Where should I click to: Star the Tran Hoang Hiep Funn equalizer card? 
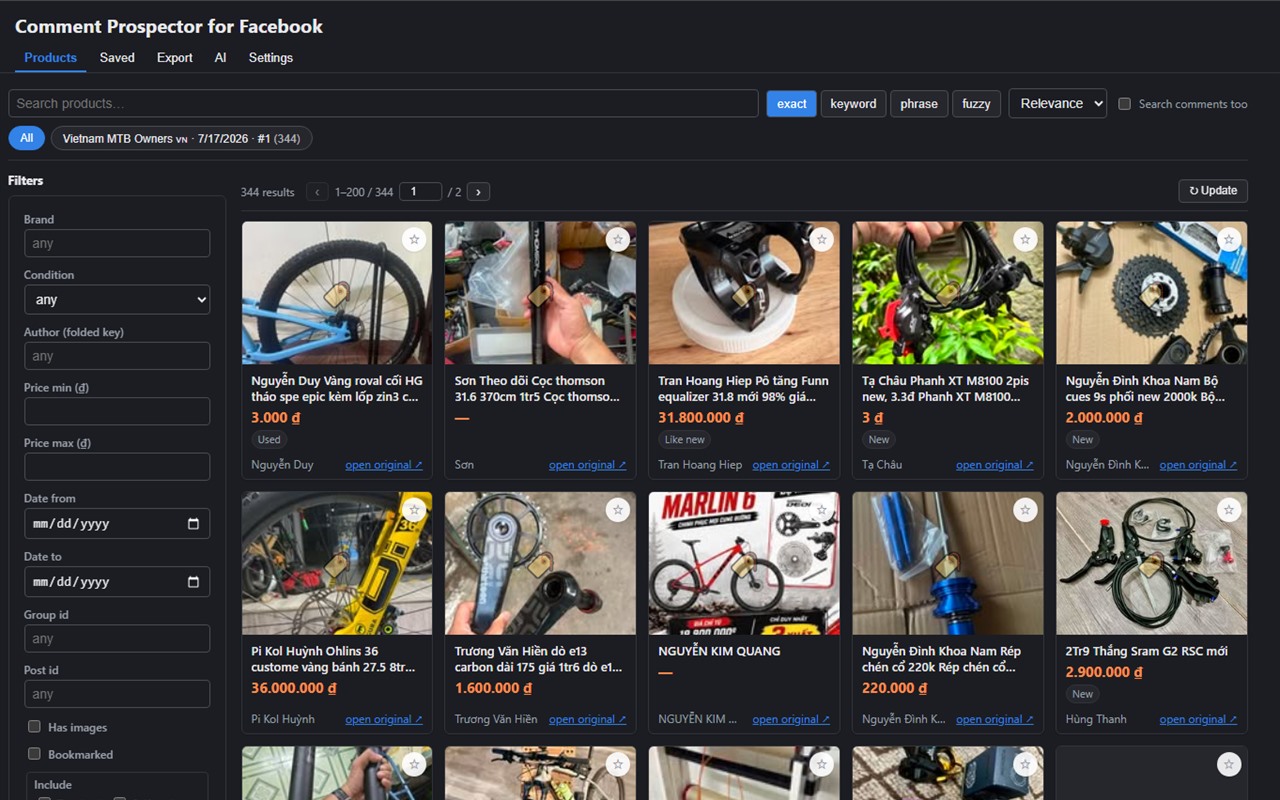[x=821, y=239]
